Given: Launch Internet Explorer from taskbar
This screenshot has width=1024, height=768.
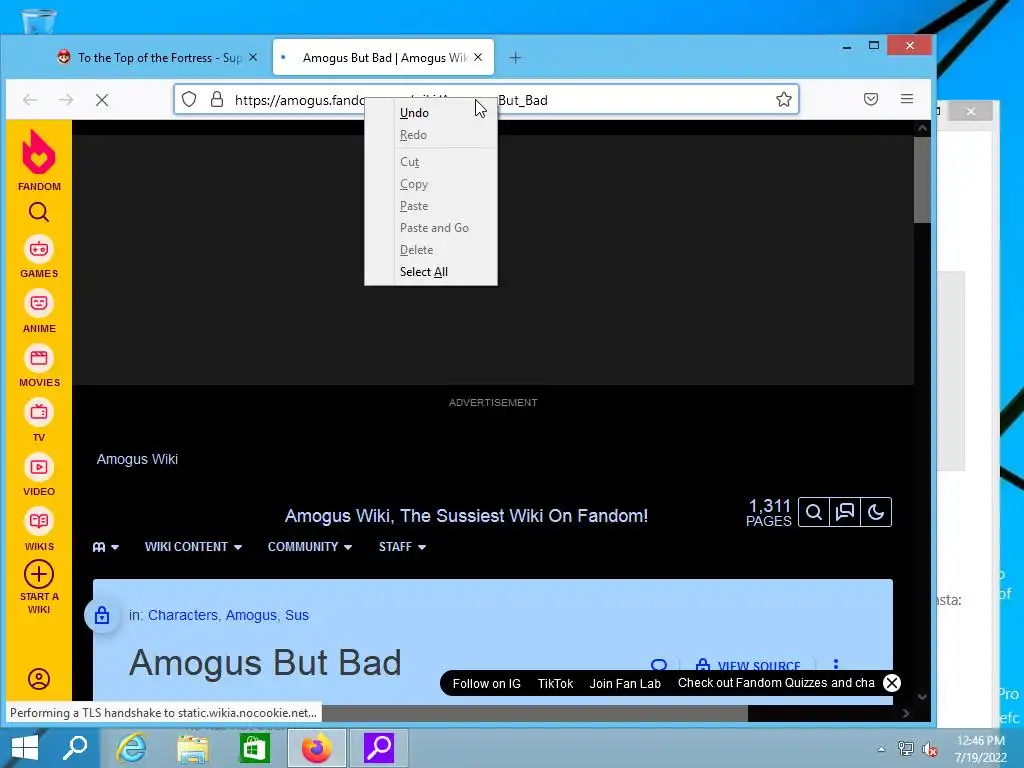Looking at the screenshot, I should point(131,748).
